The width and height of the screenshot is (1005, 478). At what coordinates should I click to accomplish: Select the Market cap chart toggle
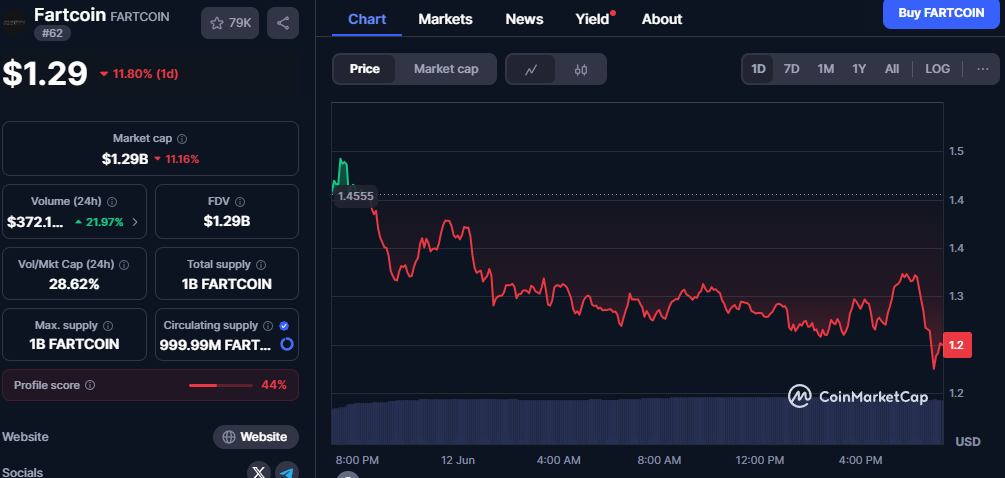(446, 69)
